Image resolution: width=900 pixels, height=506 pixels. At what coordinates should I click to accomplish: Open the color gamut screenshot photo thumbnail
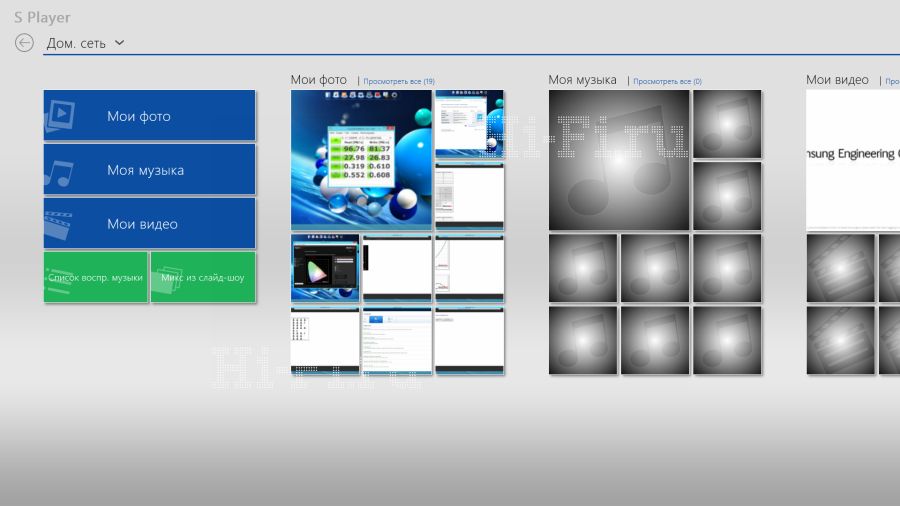pyautogui.click(x=325, y=268)
